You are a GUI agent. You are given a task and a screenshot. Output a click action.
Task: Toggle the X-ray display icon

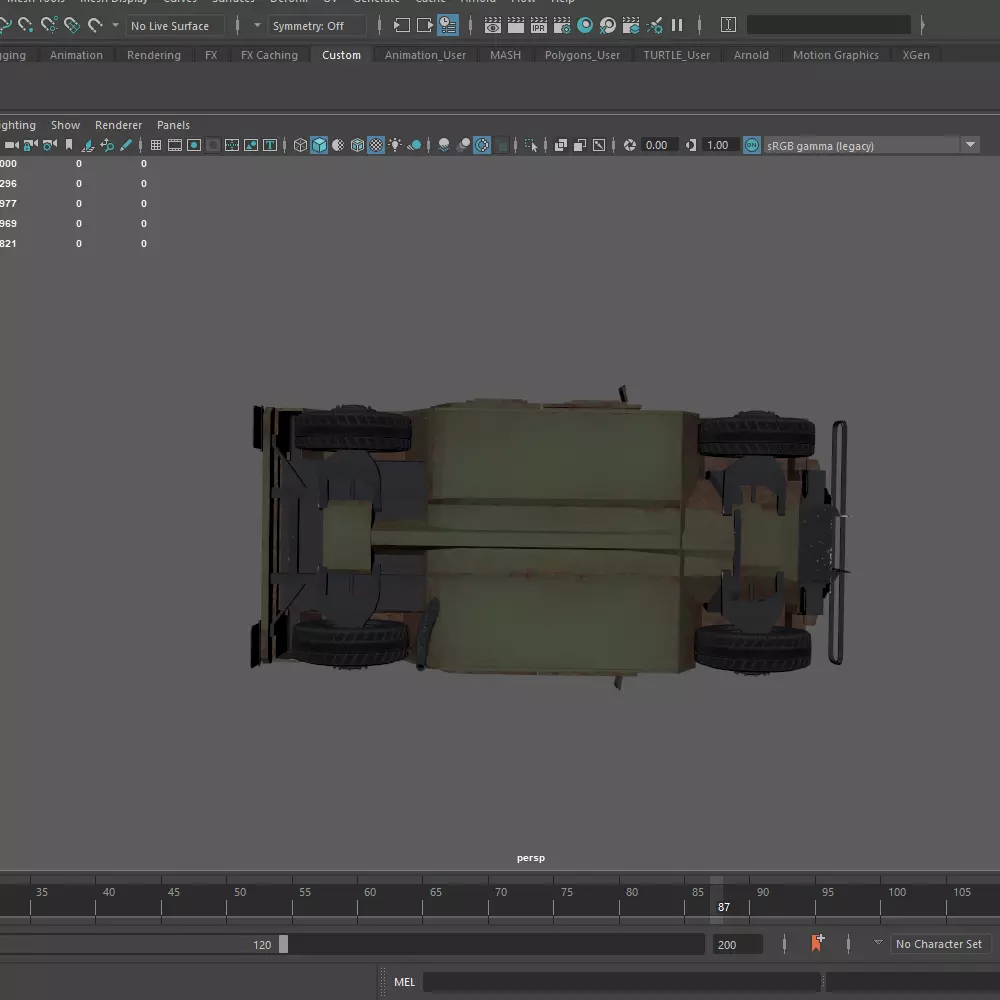(561, 145)
